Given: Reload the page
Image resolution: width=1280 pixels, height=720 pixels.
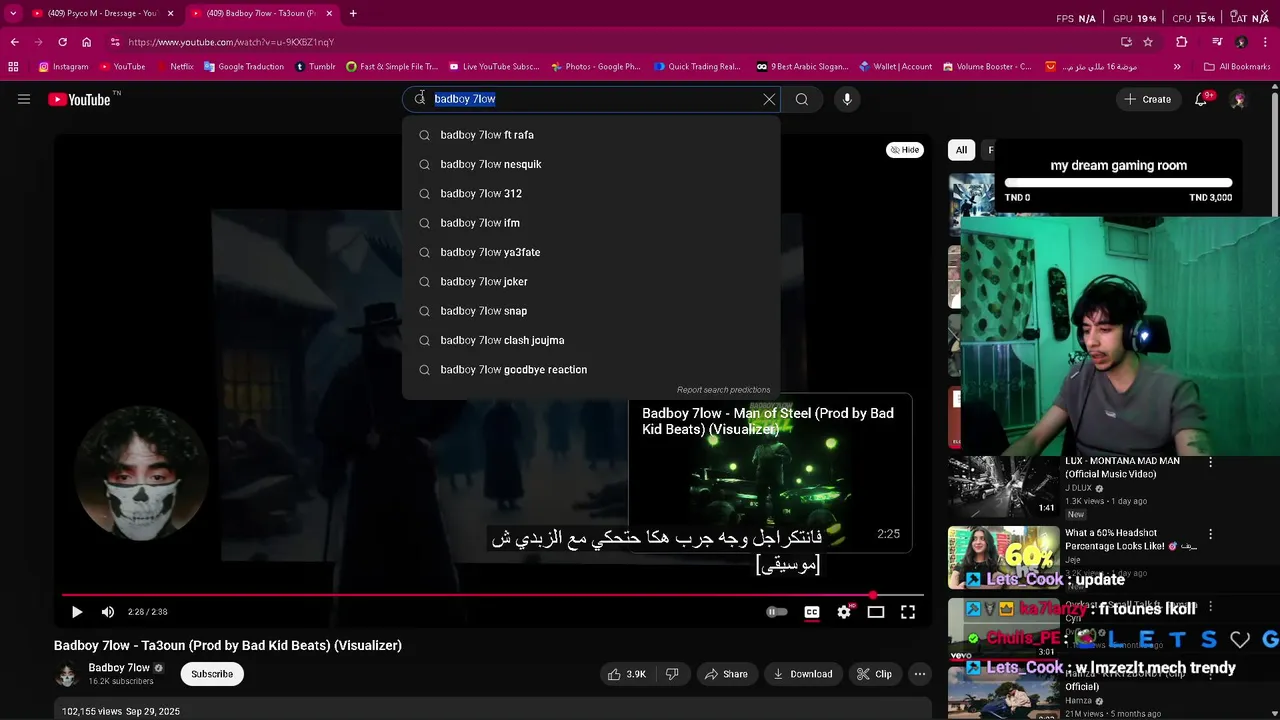Looking at the screenshot, I should (x=62, y=42).
